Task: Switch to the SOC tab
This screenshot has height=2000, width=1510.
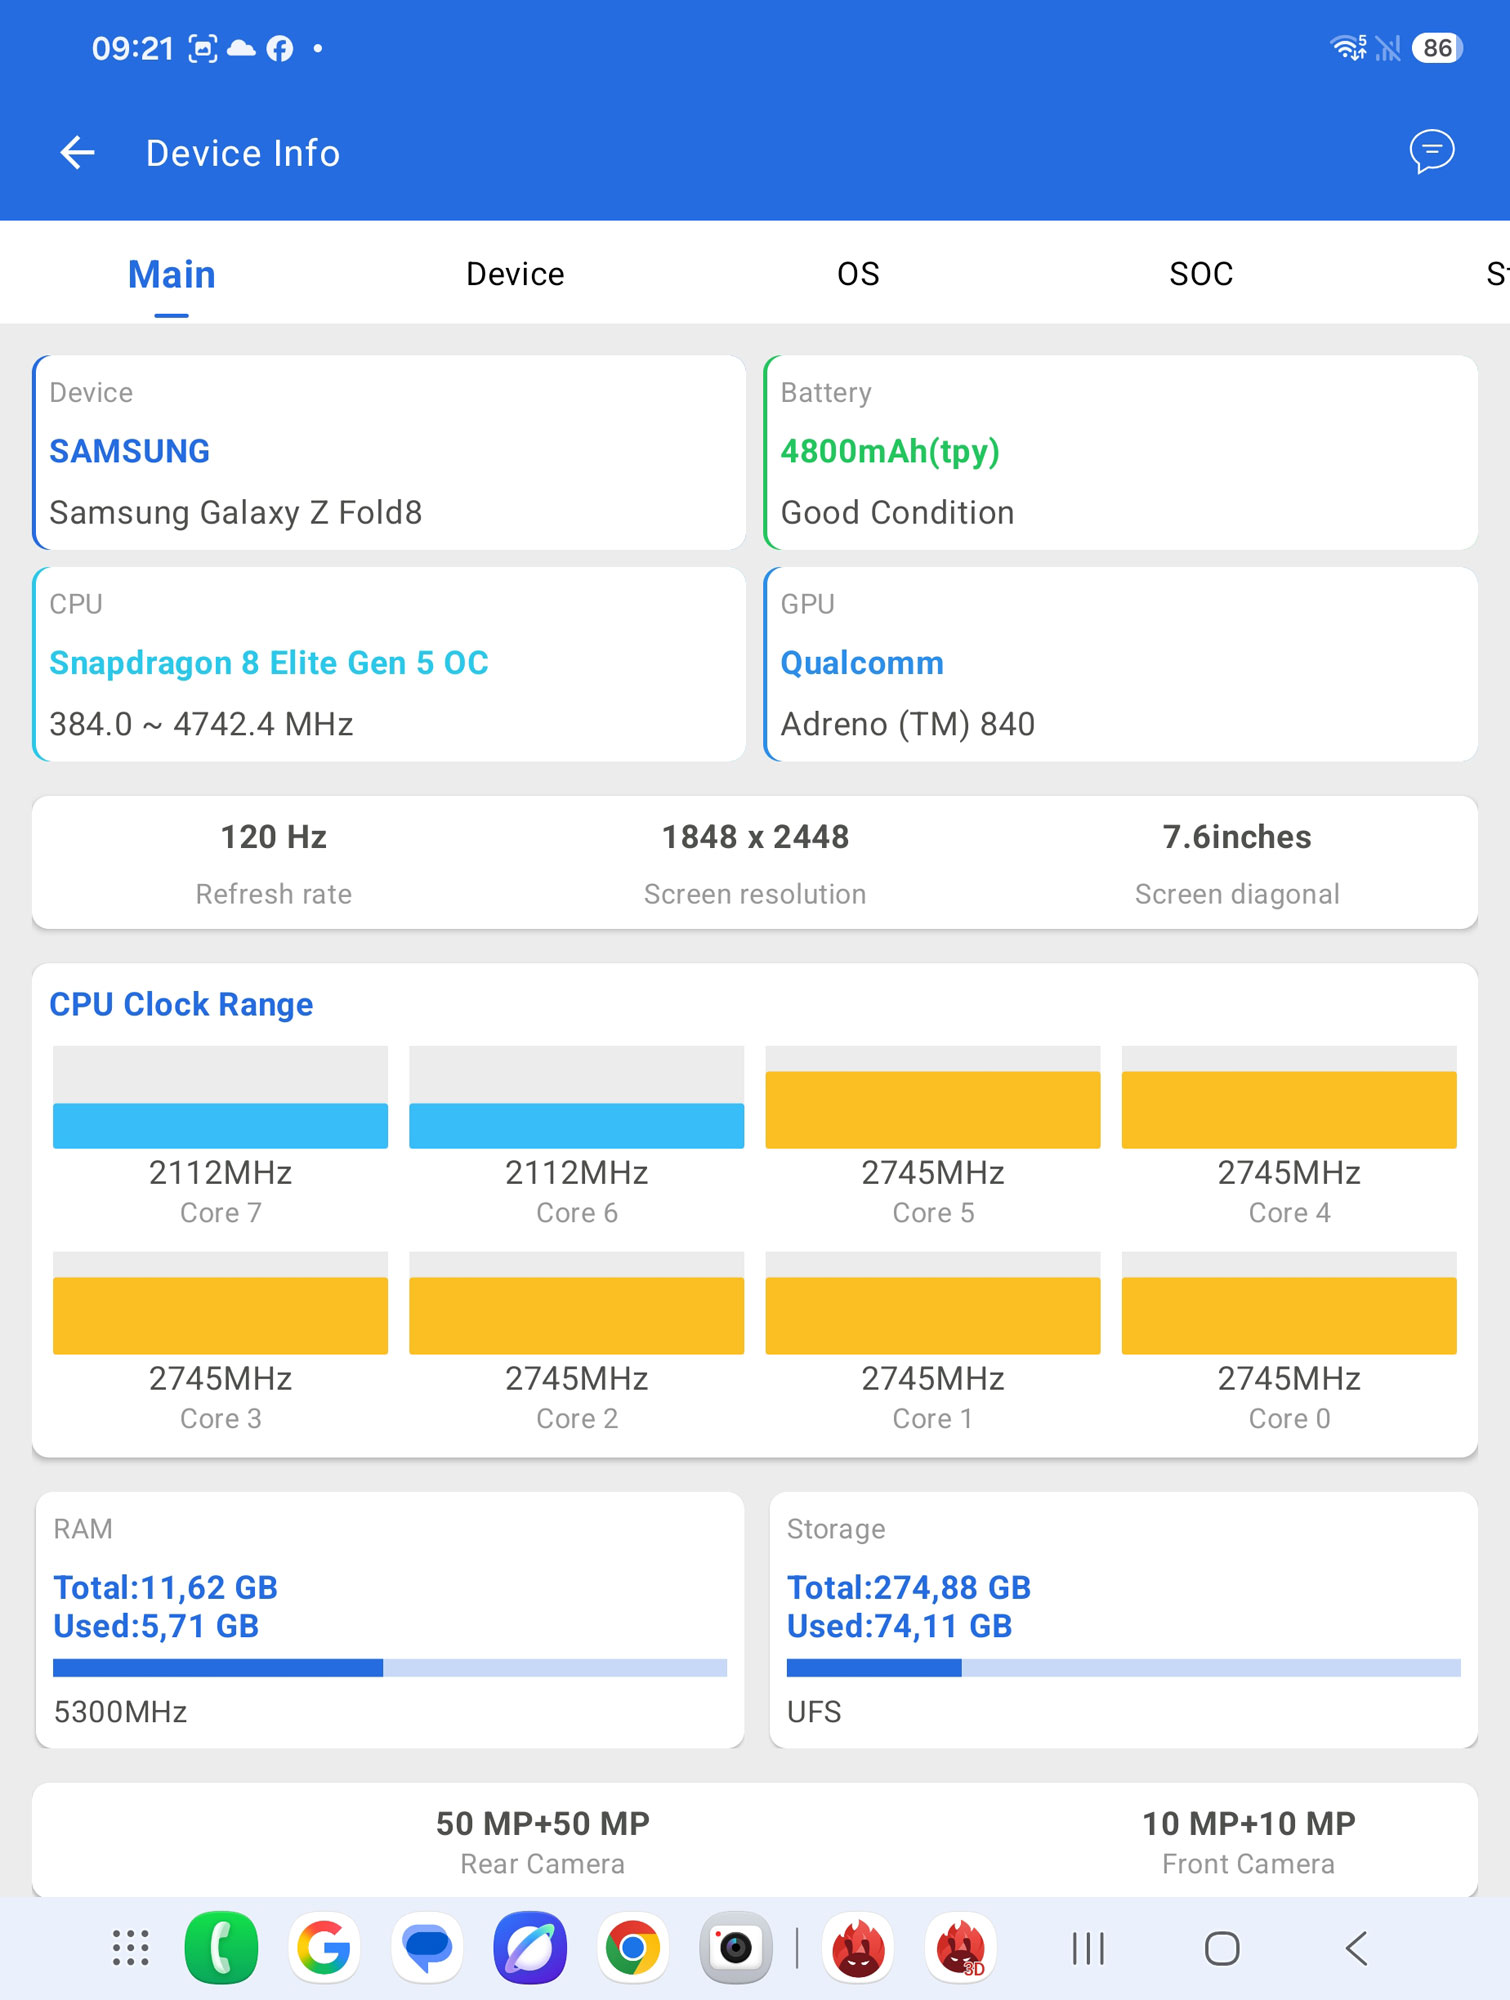Action: point(1201,274)
